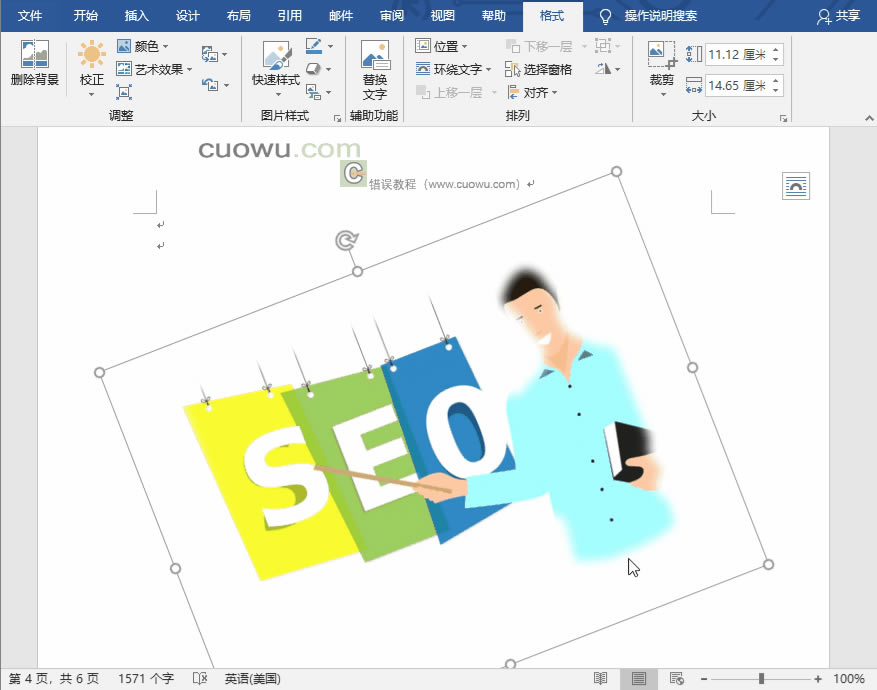Click the Crop (裁剪) tool icon
The width and height of the screenshot is (877, 690).
(662, 54)
